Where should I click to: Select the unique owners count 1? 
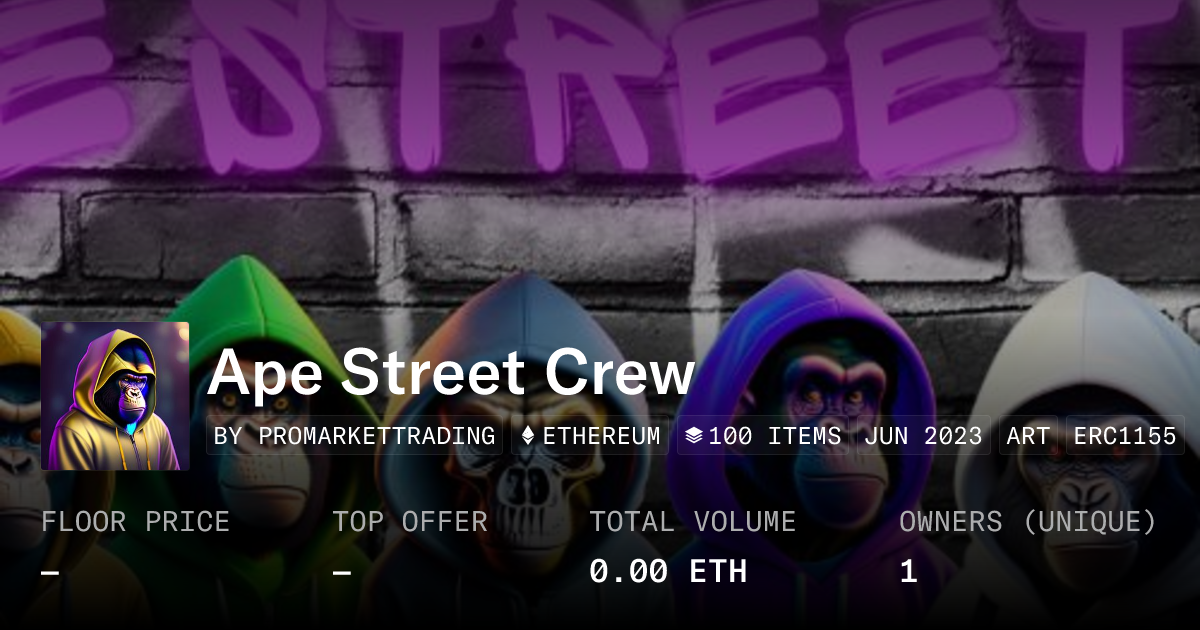pyautogui.click(x=908, y=571)
